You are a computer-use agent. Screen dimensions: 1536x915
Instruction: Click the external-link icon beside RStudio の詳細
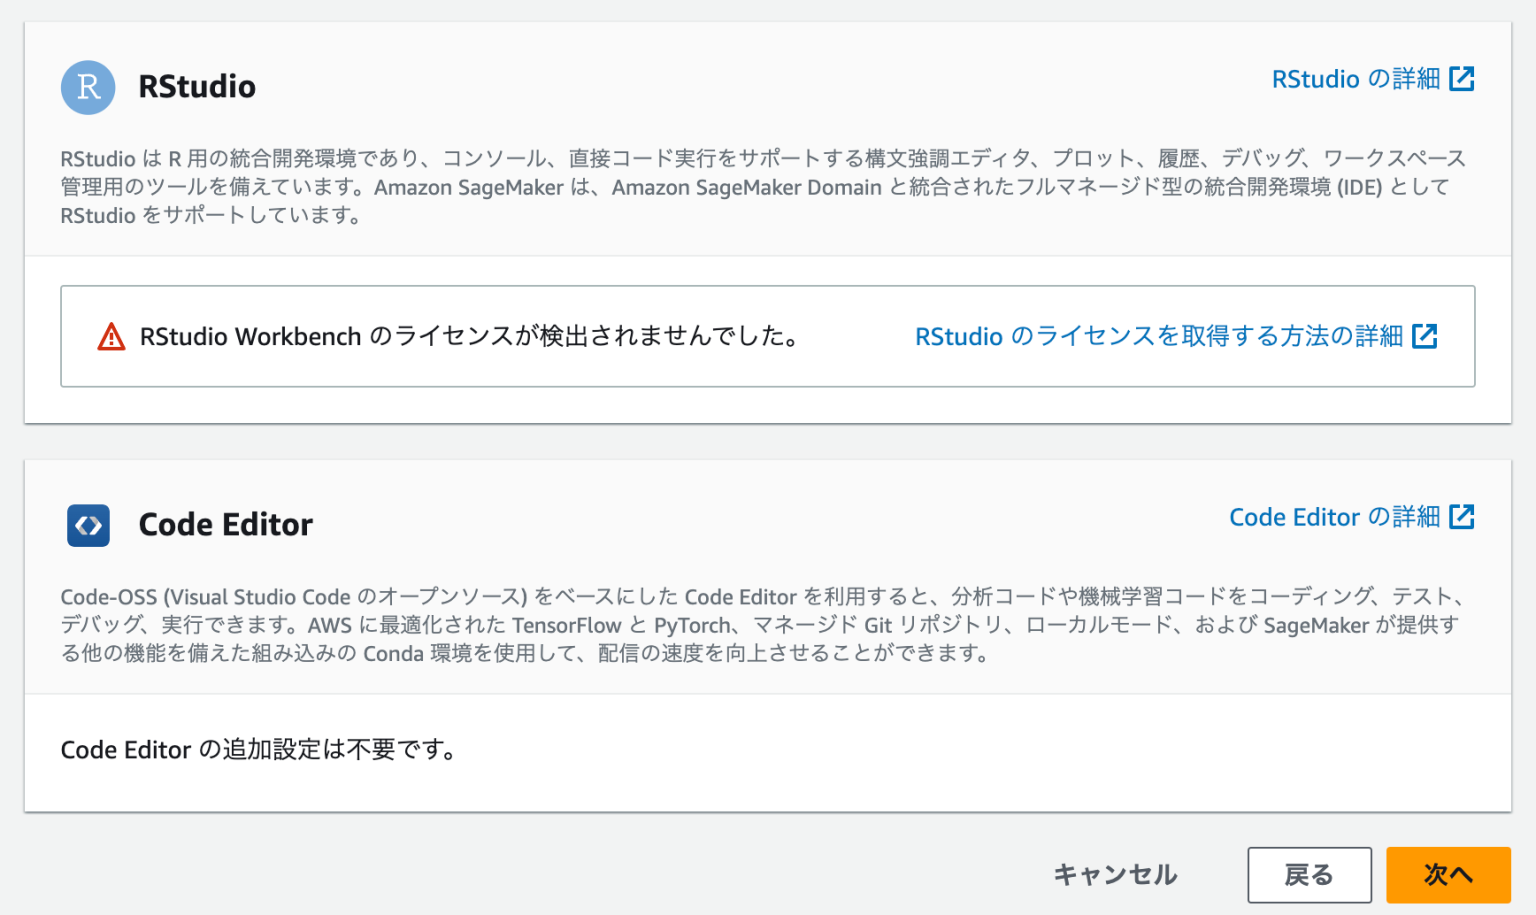click(x=1464, y=78)
